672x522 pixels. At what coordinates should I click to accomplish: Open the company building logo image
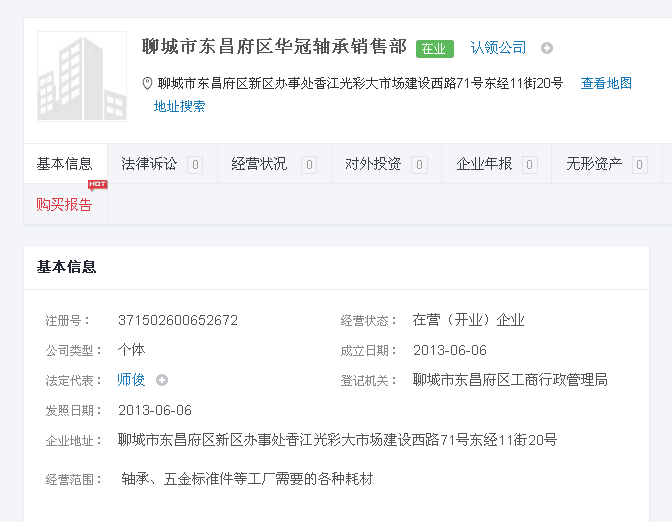[x=82, y=76]
